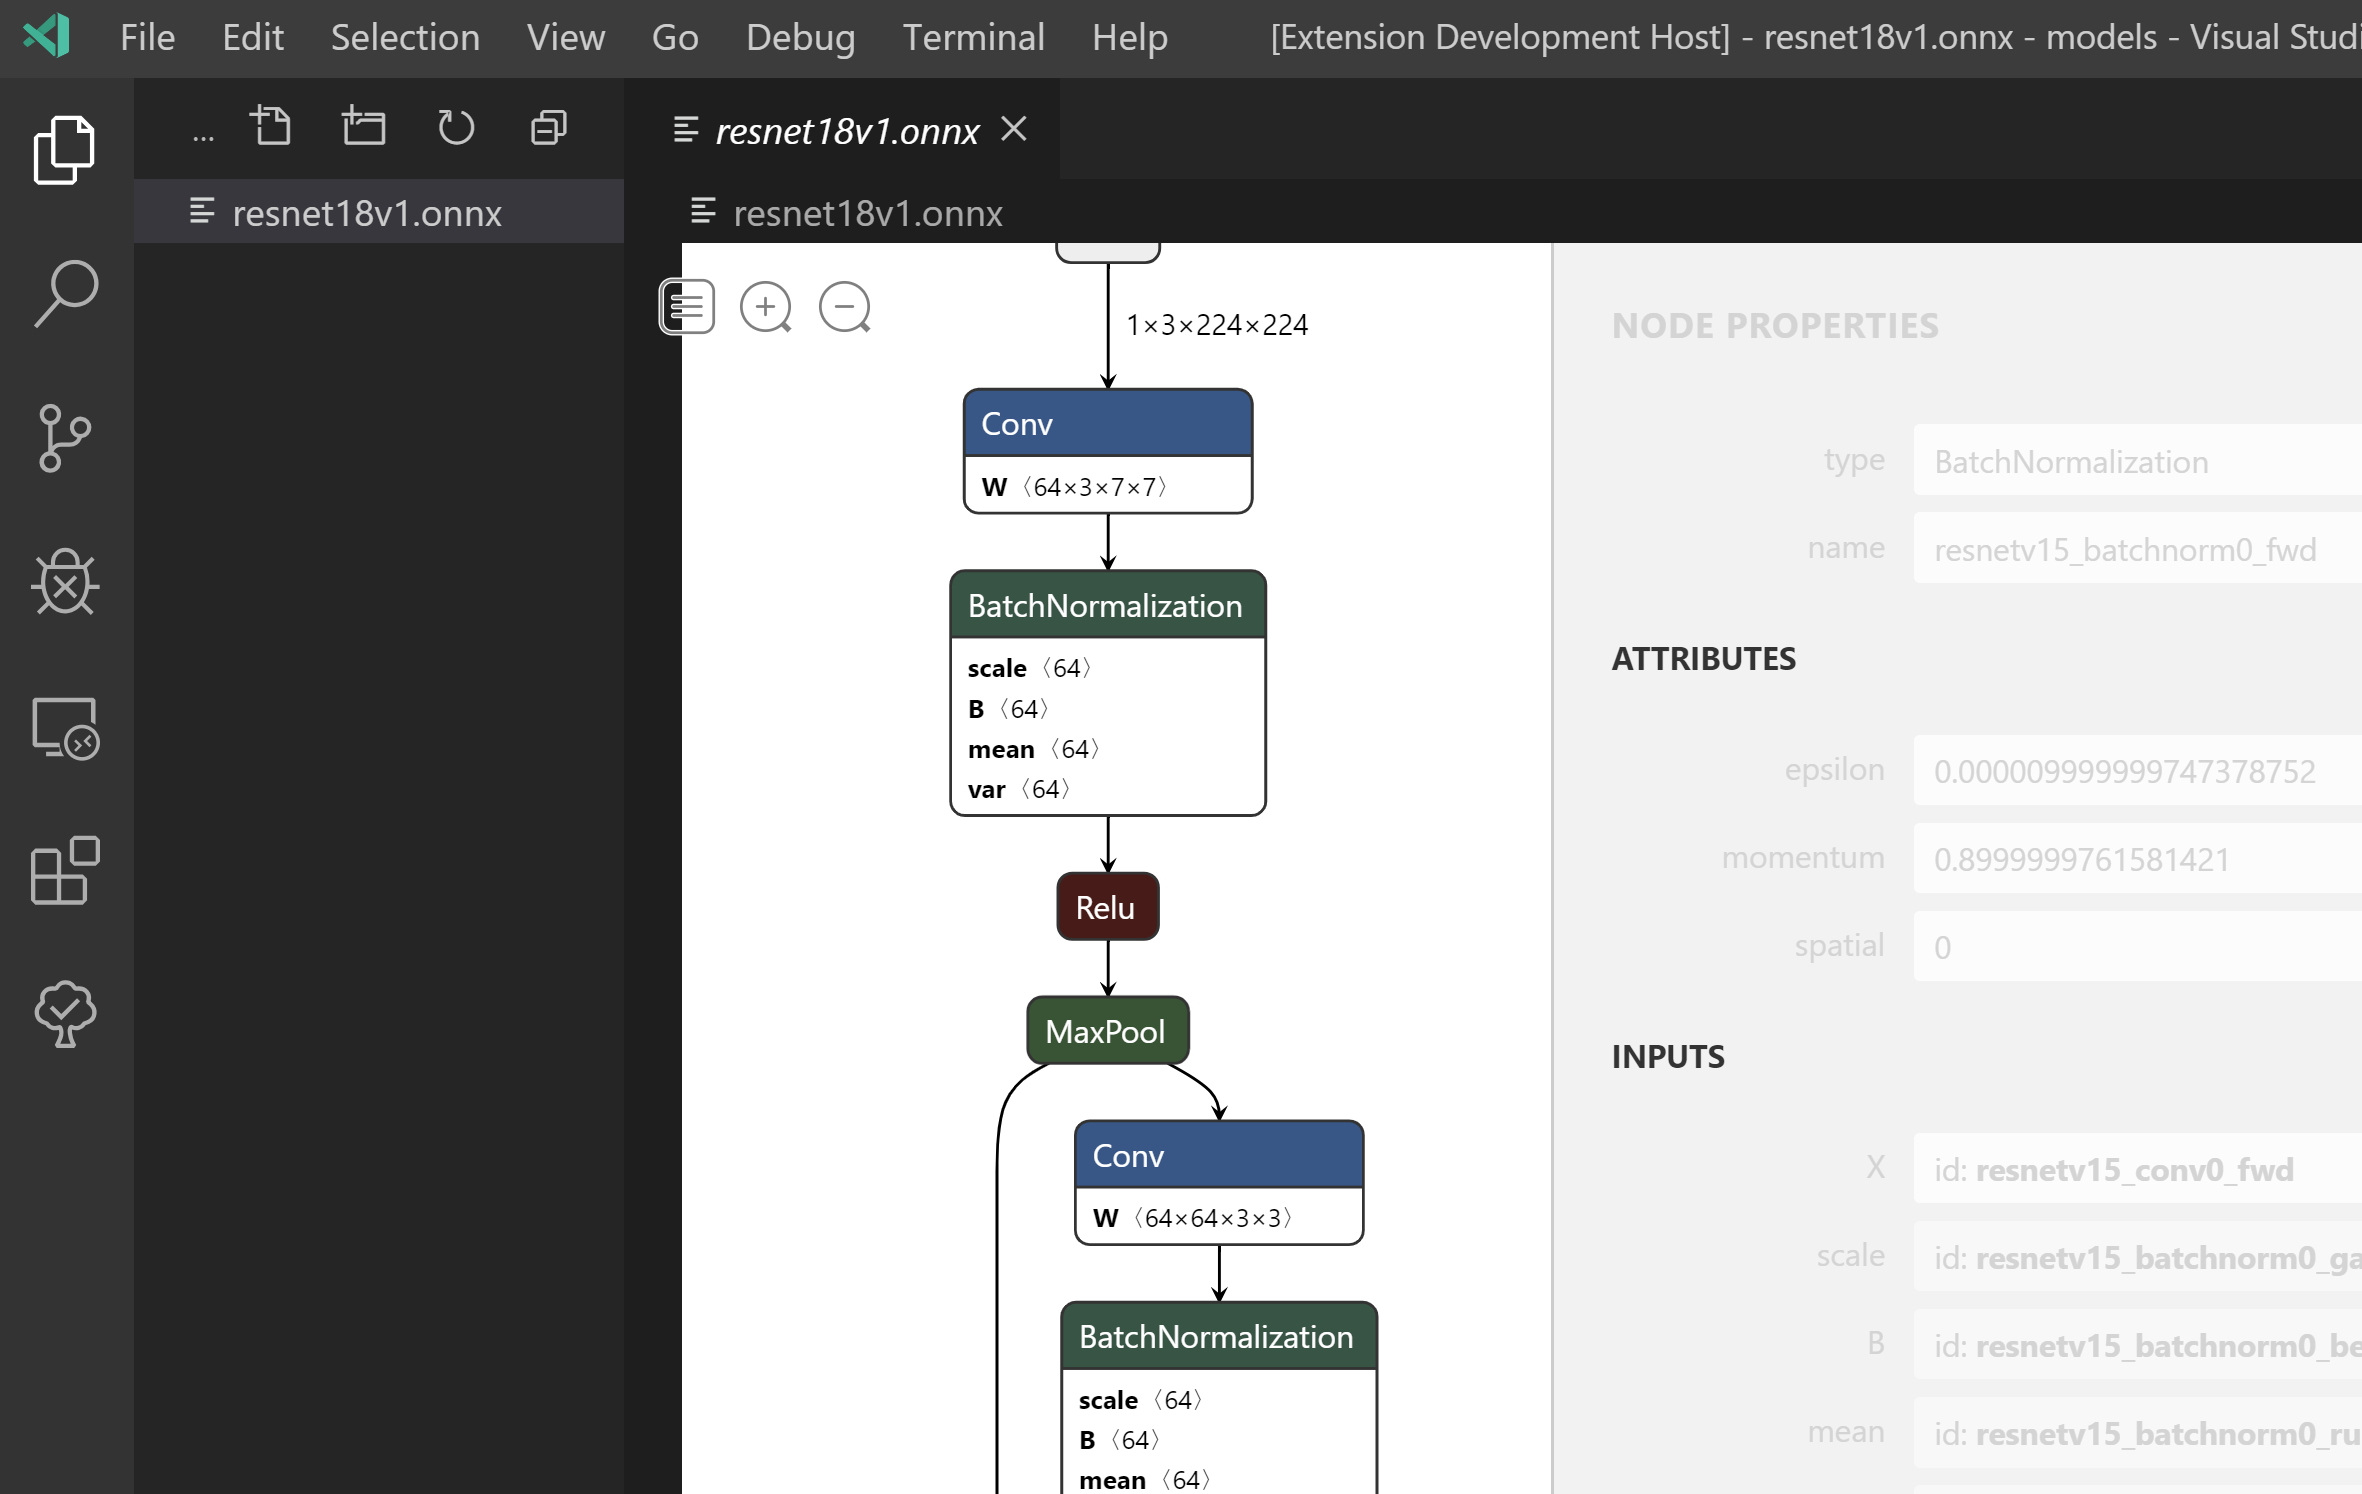Screen dimensions: 2362x1494
Task: Open the Remote Explorer view
Action: pyautogui.click(x=64, y=728)
